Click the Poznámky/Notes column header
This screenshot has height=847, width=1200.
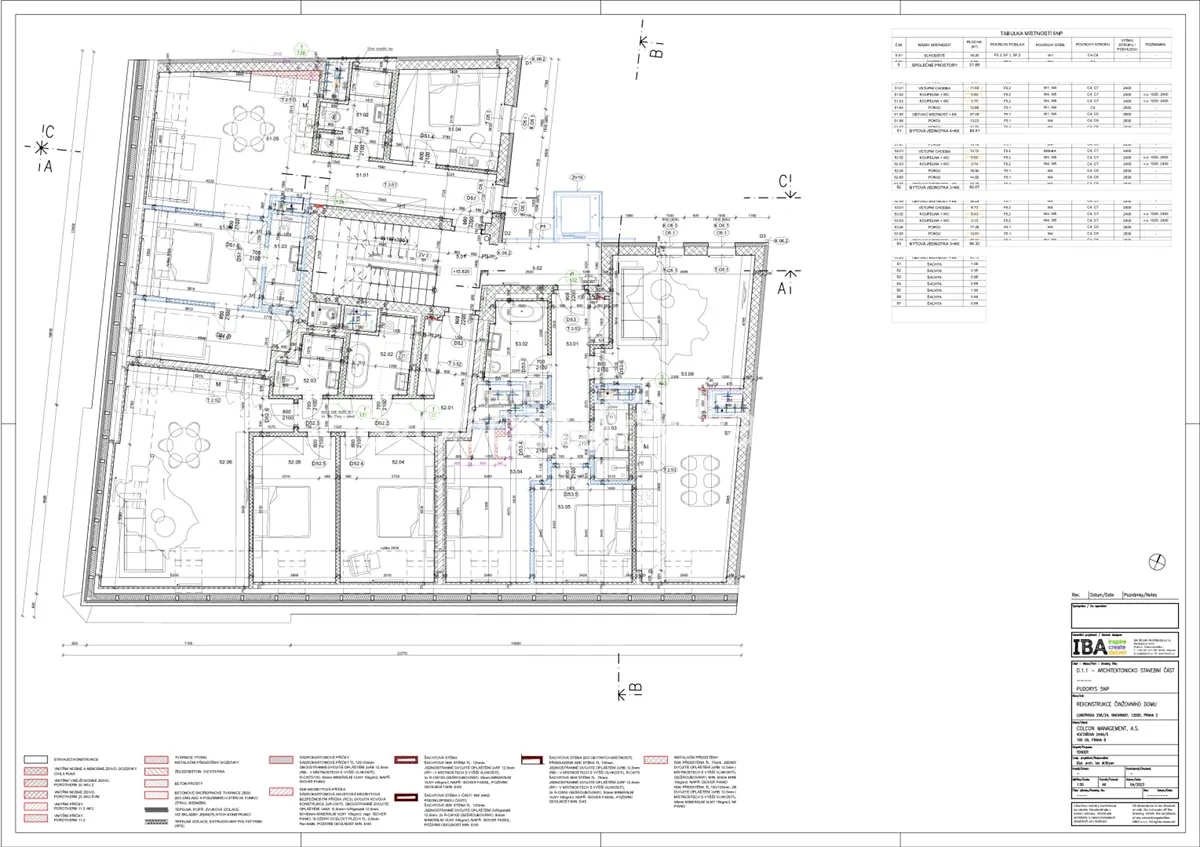[x=1143, y=594]
